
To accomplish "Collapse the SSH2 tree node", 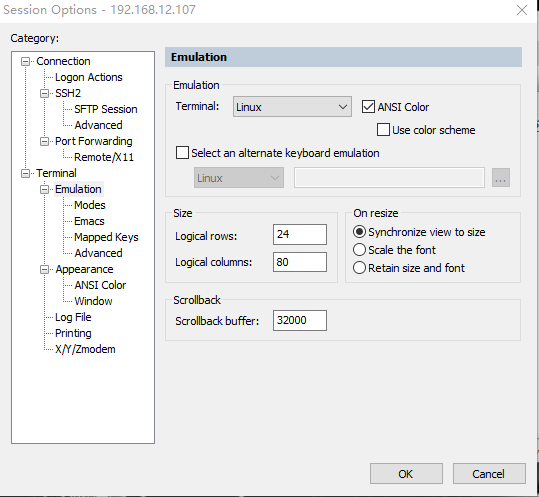I will 44,93.
